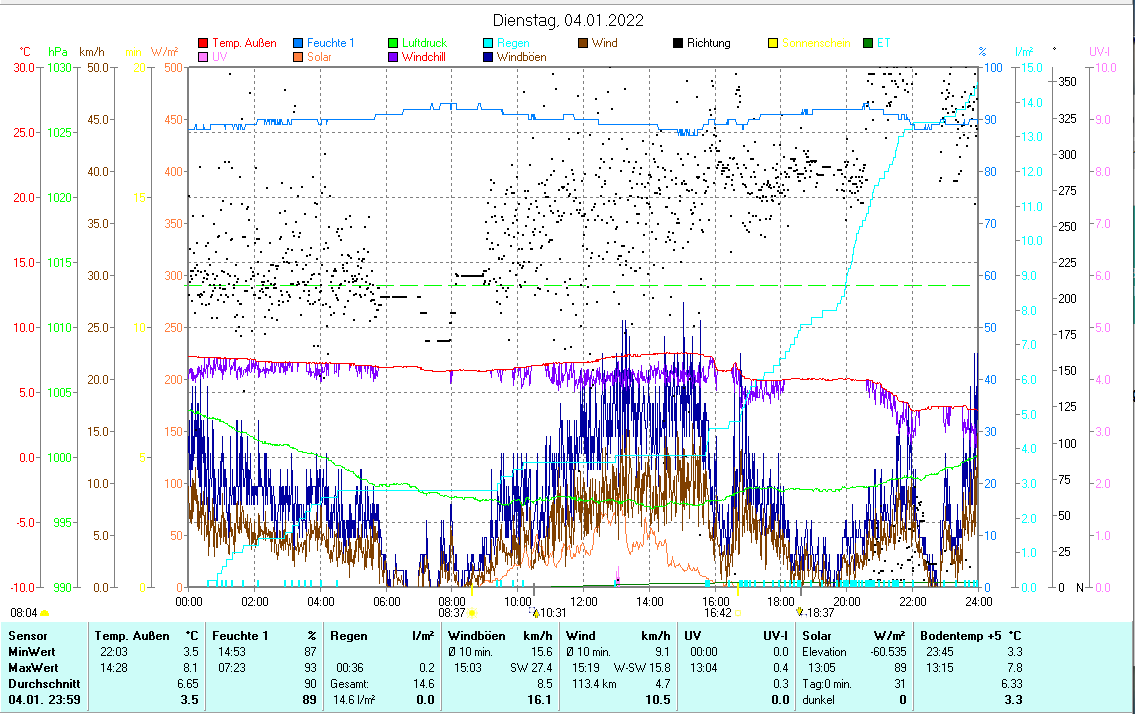Click the blue Feuchte 1 legend swatch
The width and height of the screenshot is (1135, 714).
(x=298, y=44)
